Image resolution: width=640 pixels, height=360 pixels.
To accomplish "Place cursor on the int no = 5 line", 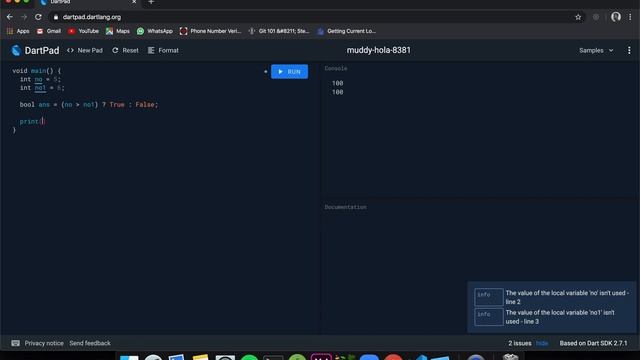I will [40, 79].
